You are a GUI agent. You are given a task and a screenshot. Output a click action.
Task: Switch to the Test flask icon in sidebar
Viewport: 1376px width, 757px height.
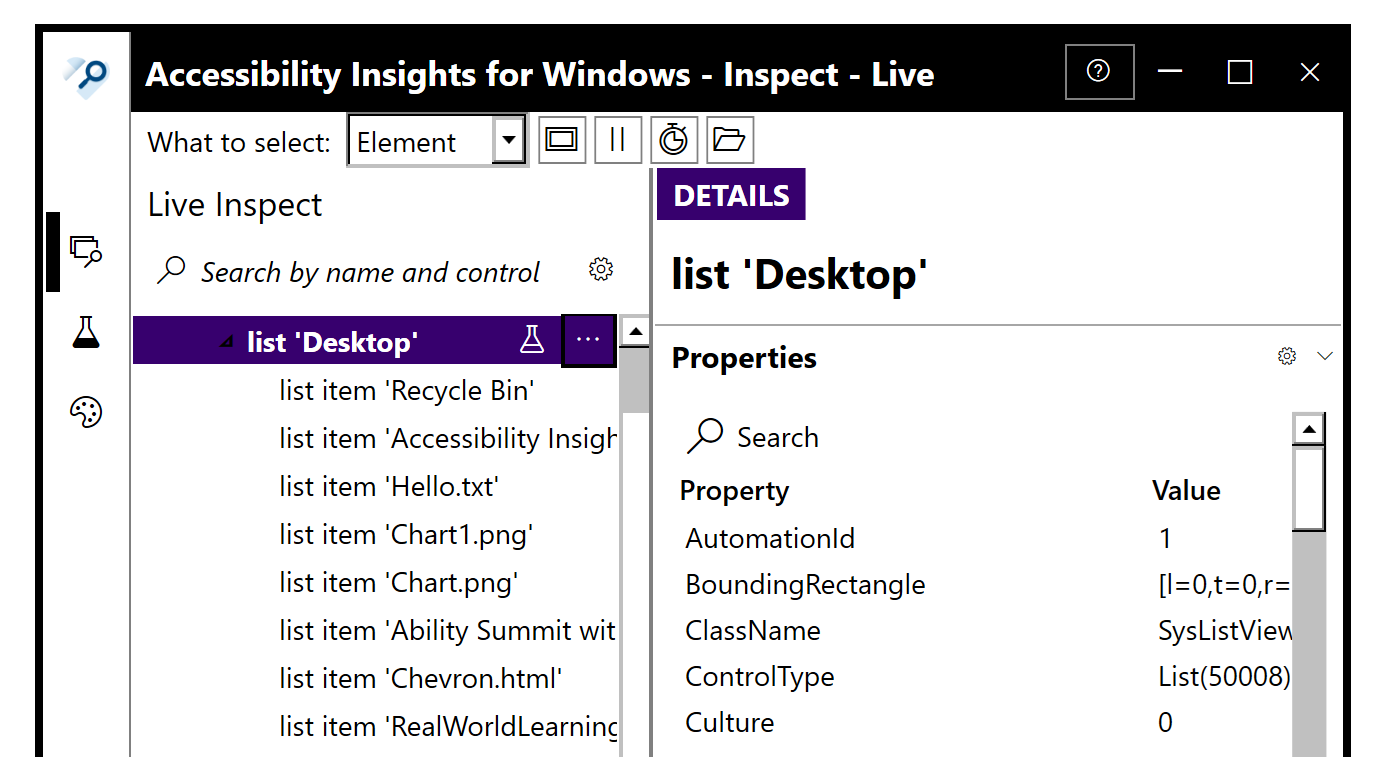(x=86, y=331)
